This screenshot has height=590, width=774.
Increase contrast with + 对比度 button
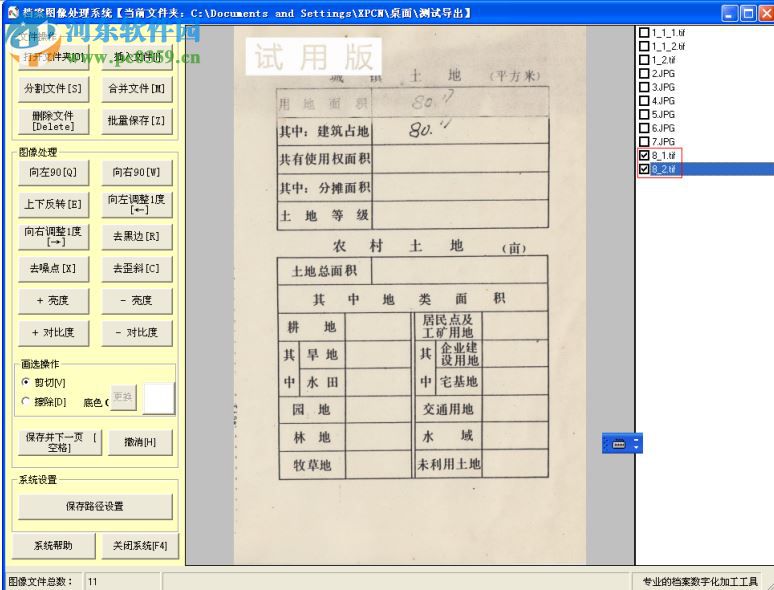tap(53, 333)
